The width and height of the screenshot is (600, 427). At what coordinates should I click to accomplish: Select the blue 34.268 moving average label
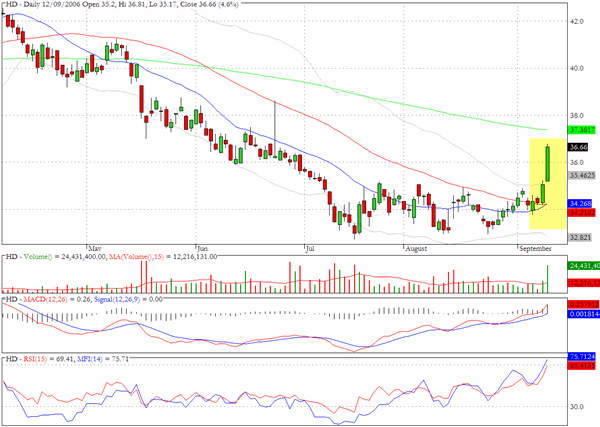pos(580,203)
